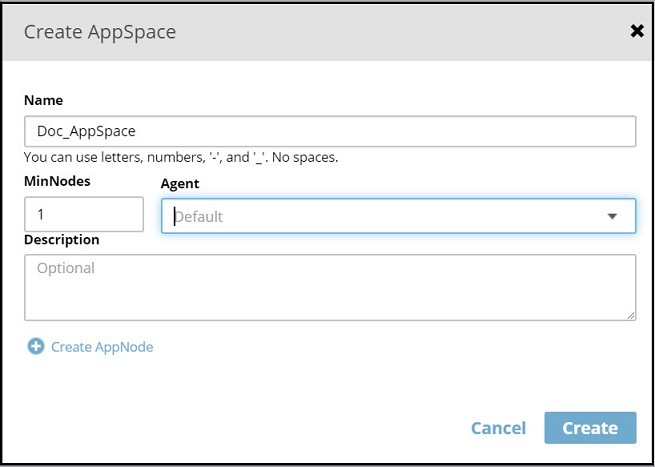Viewport: 655px width, 467px height.
Task: Grab the Description box resize handle
Action: point(631,316)
